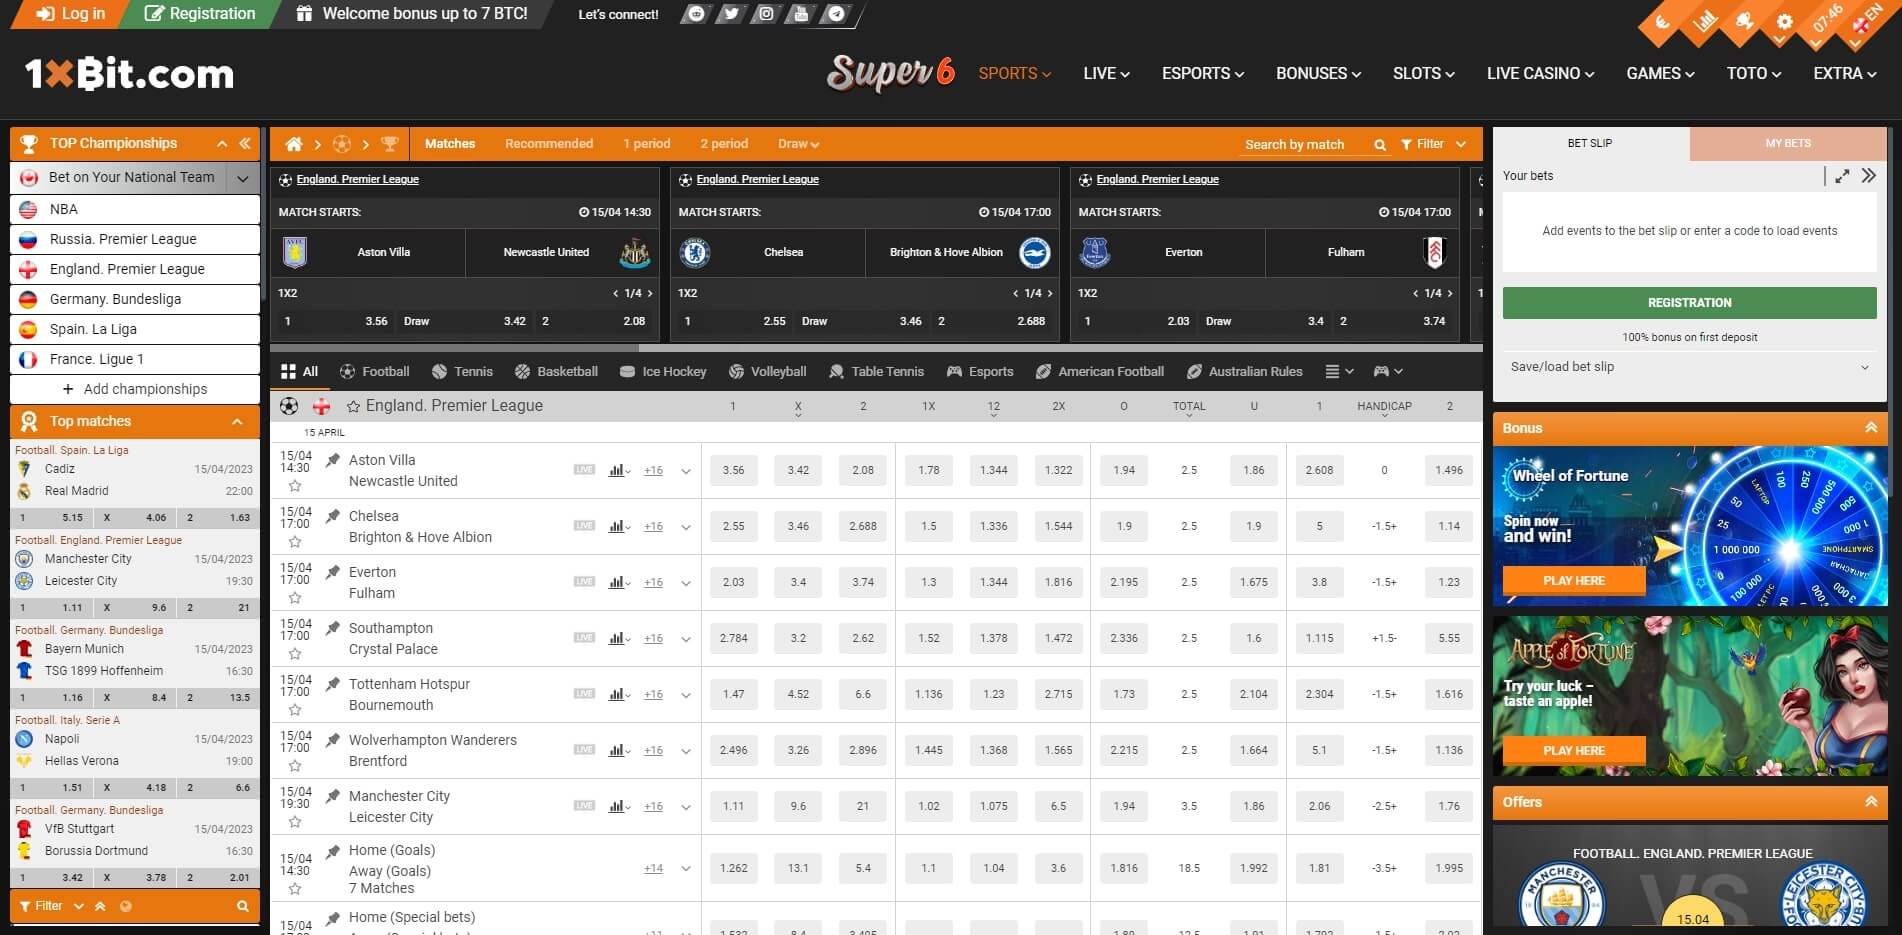Click Add championships in sidebar
1902x935 pixels.
[x=135, y=389]
